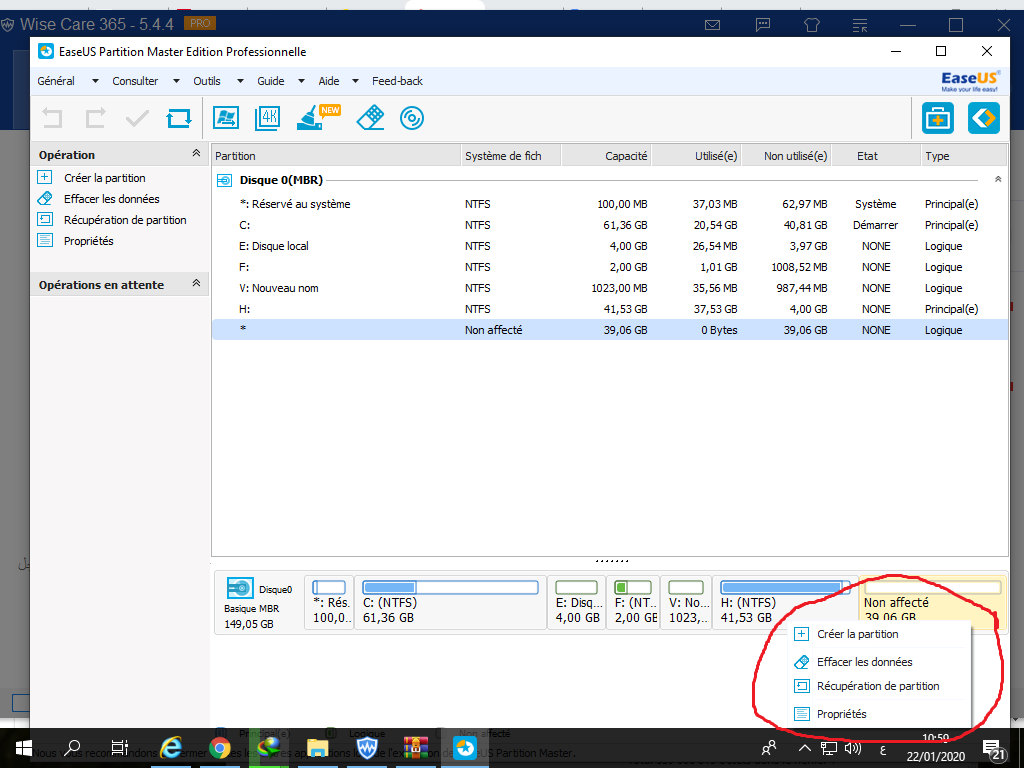Screen dimensions: 1024x768
Task: Select the '*: Réservé au système' partition row
Action: pos(609,204)
